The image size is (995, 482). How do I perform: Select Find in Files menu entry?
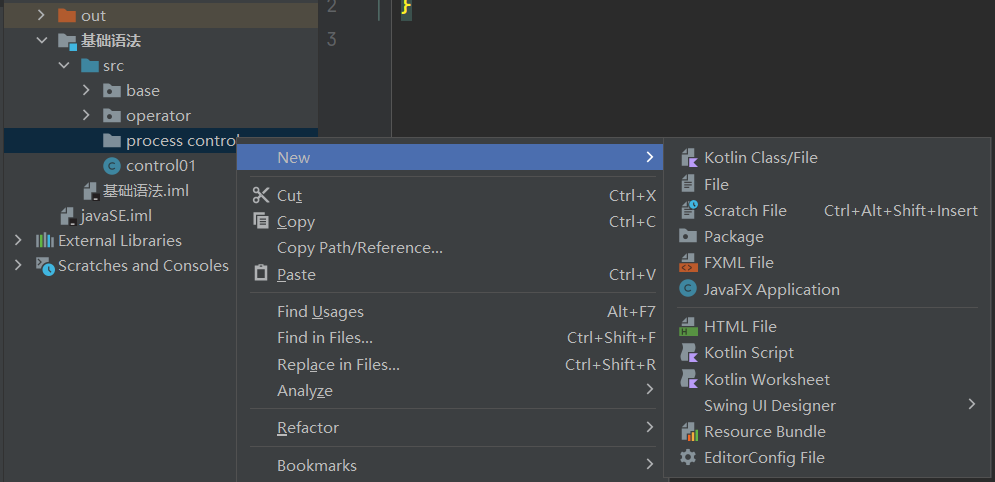324,338
